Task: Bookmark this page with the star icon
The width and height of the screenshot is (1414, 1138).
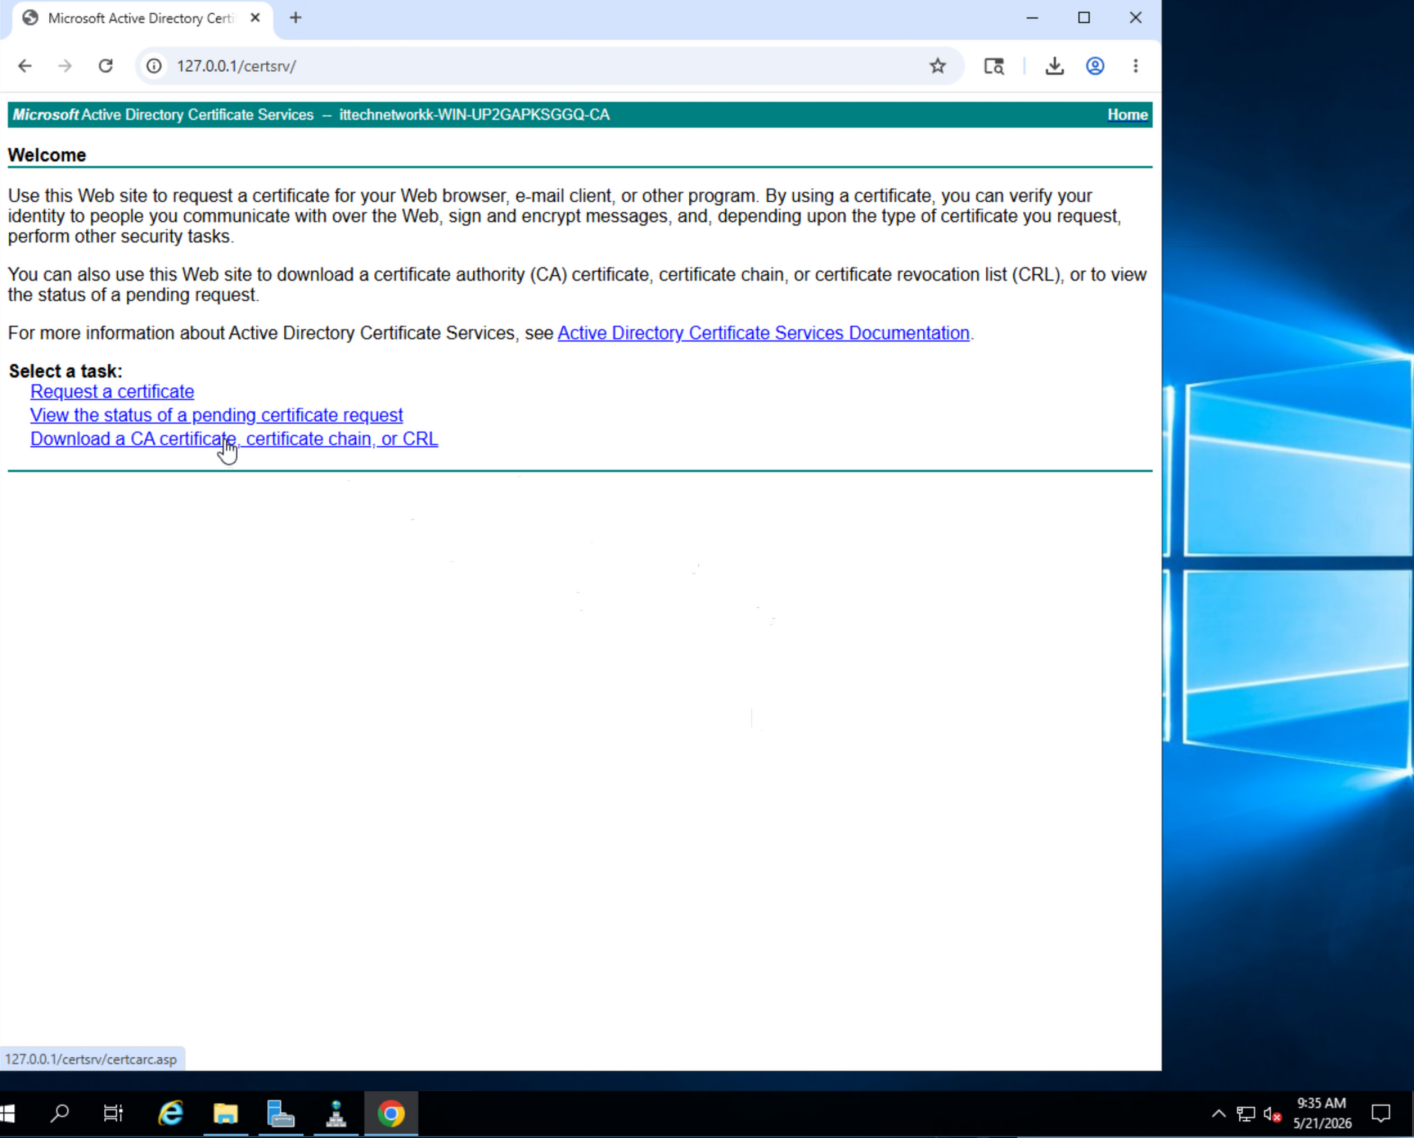Action: [x=937, y=66]
